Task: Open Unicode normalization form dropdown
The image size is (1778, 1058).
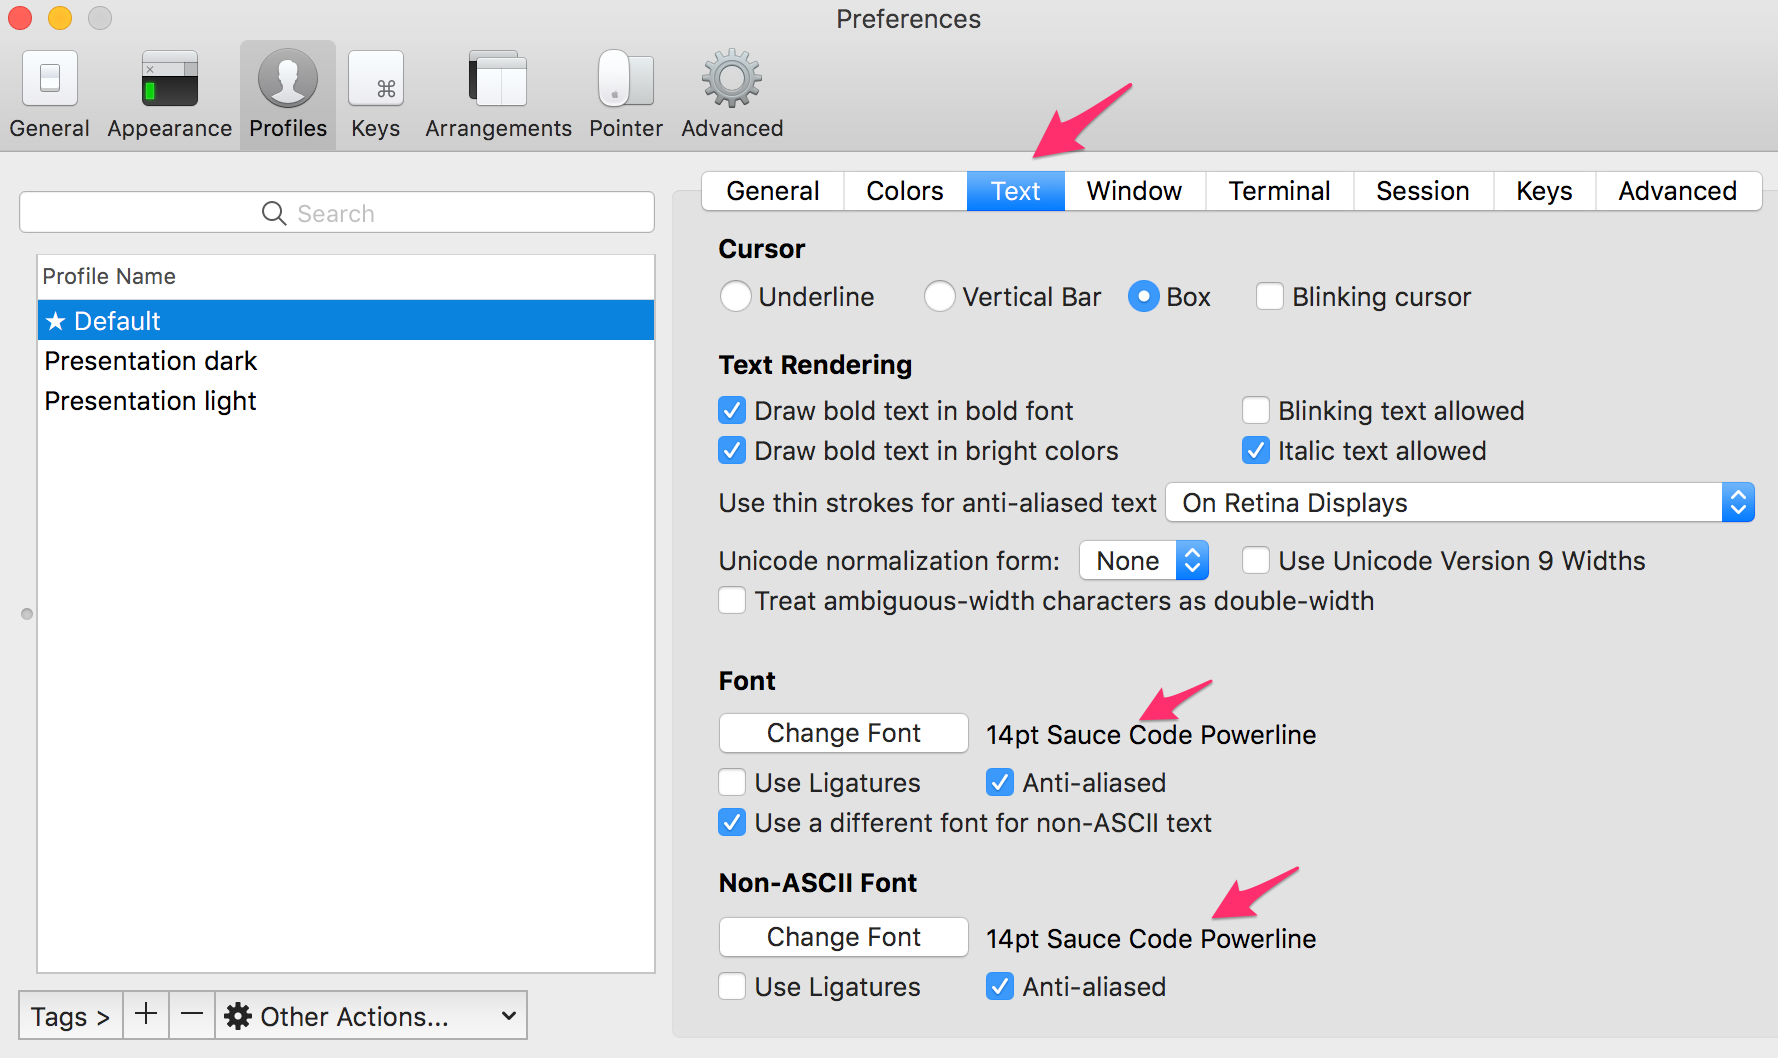Action: pyautogui.click(x=1144, y=561)
